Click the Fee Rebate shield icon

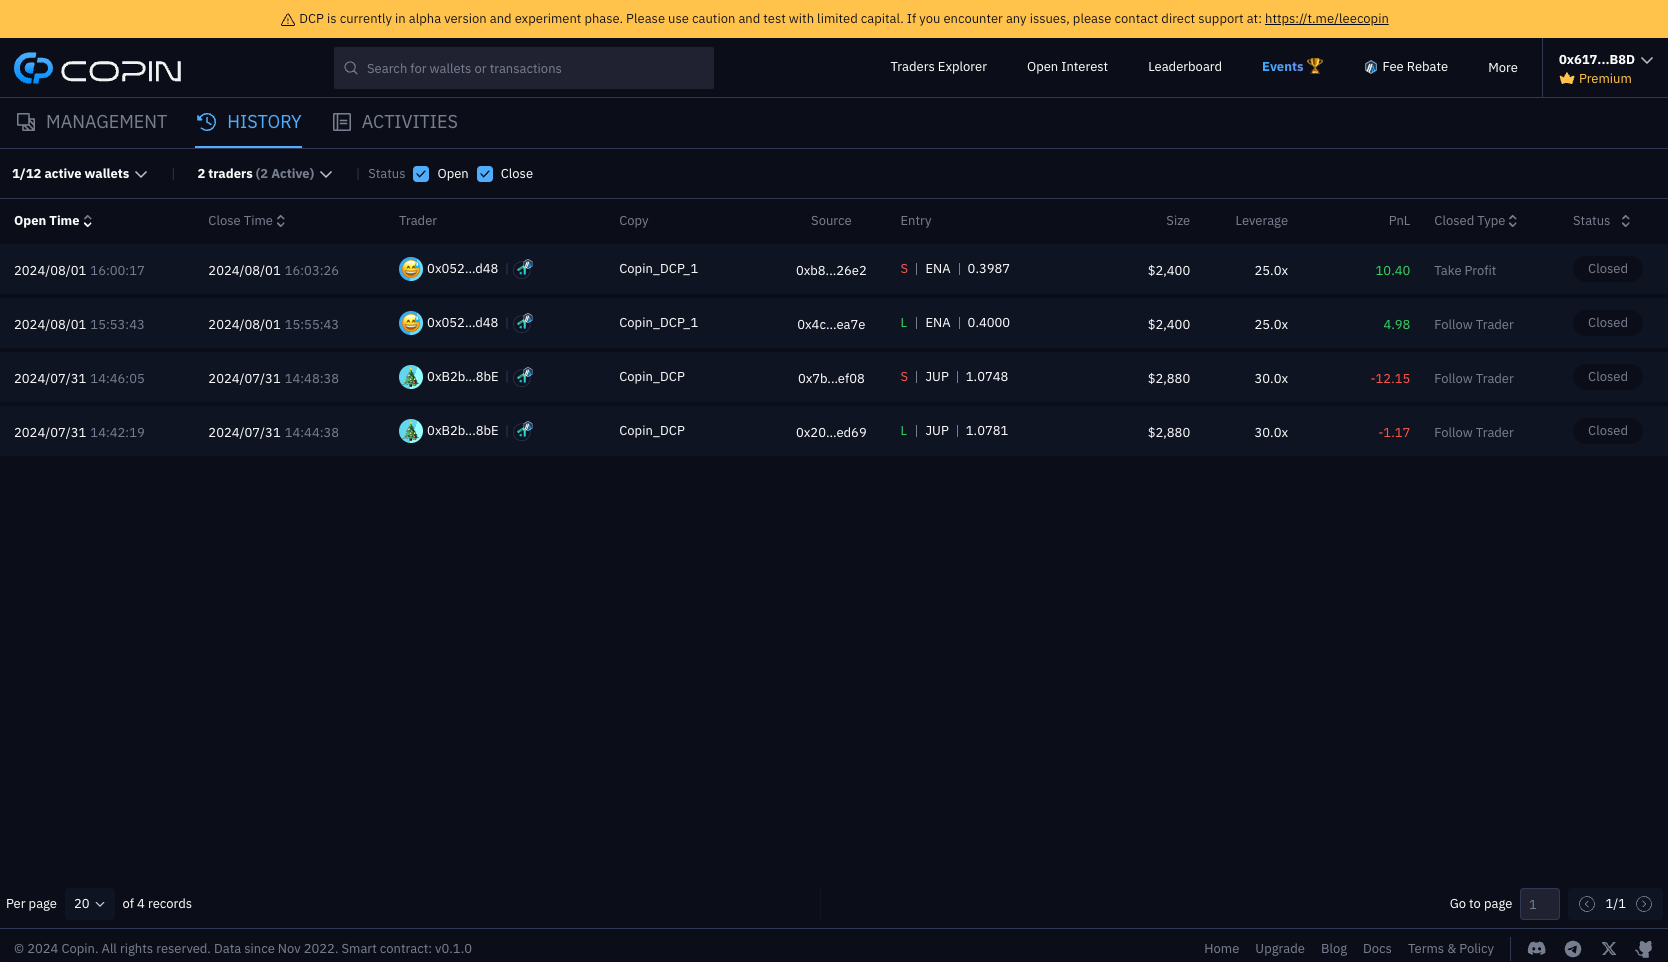[1371, 67]
